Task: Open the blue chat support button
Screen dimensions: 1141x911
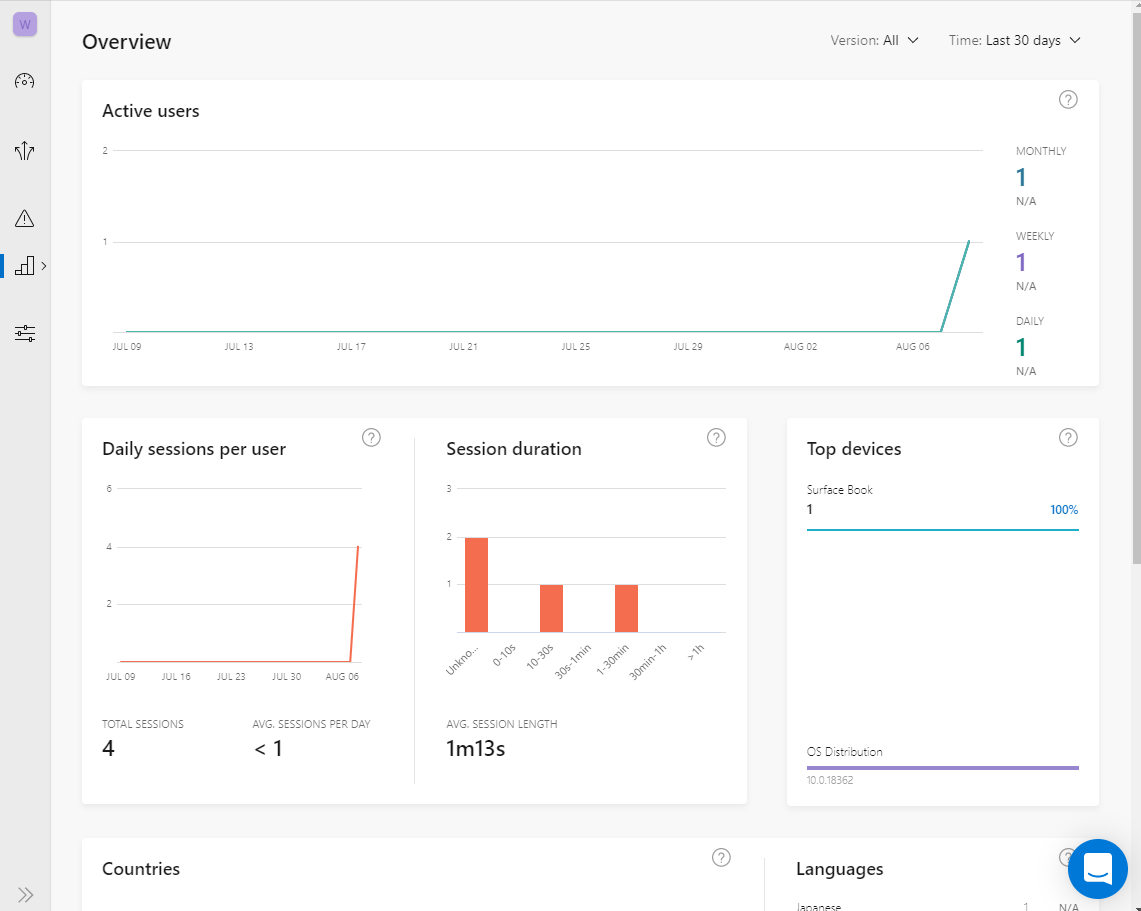Action: pyautogui.click(x=1097, y=868)
